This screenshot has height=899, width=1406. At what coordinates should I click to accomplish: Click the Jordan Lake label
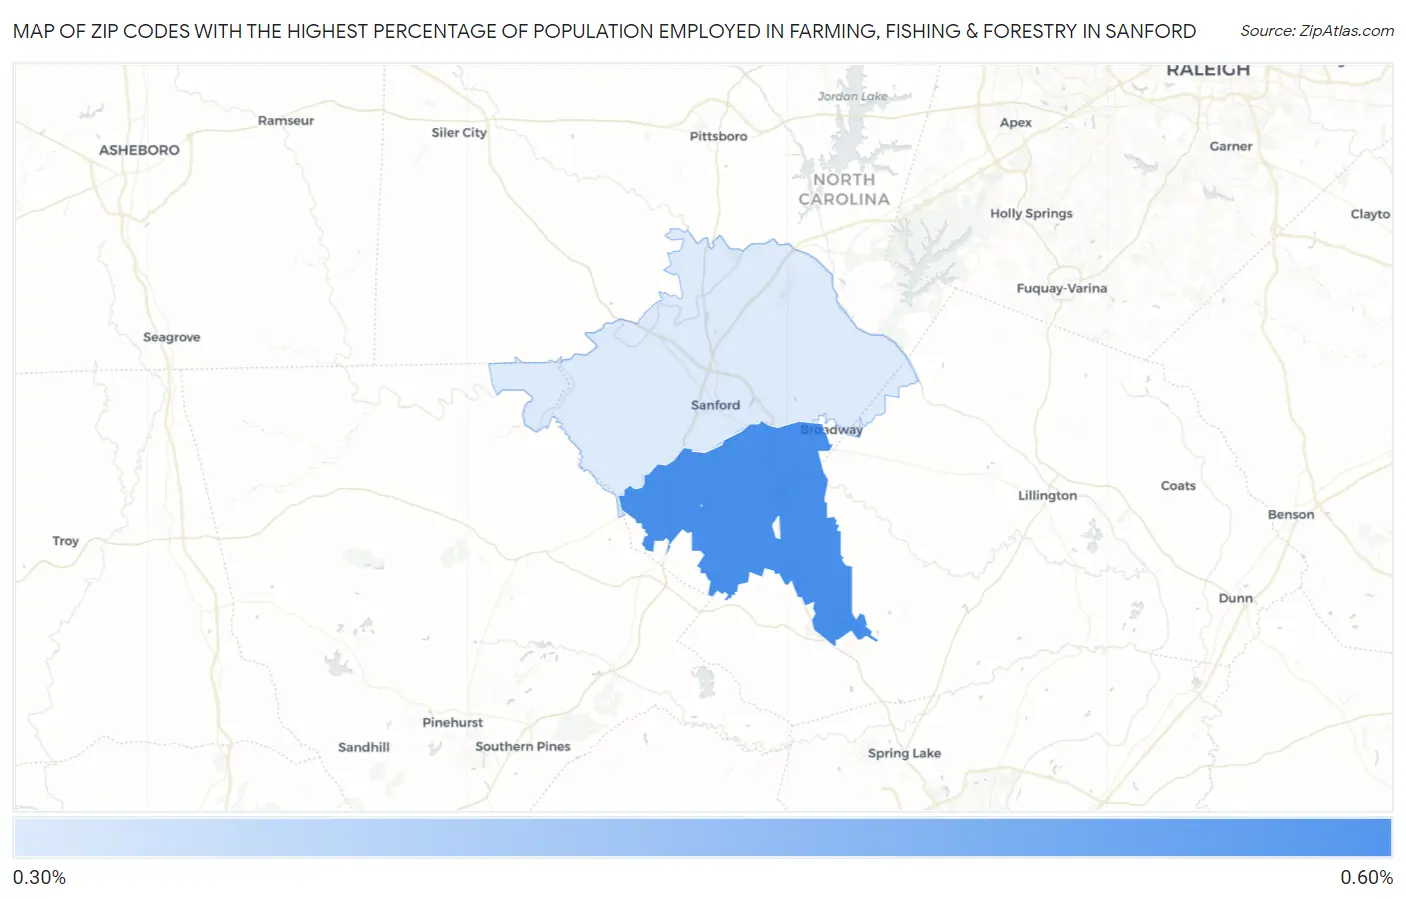click(852, 97)
